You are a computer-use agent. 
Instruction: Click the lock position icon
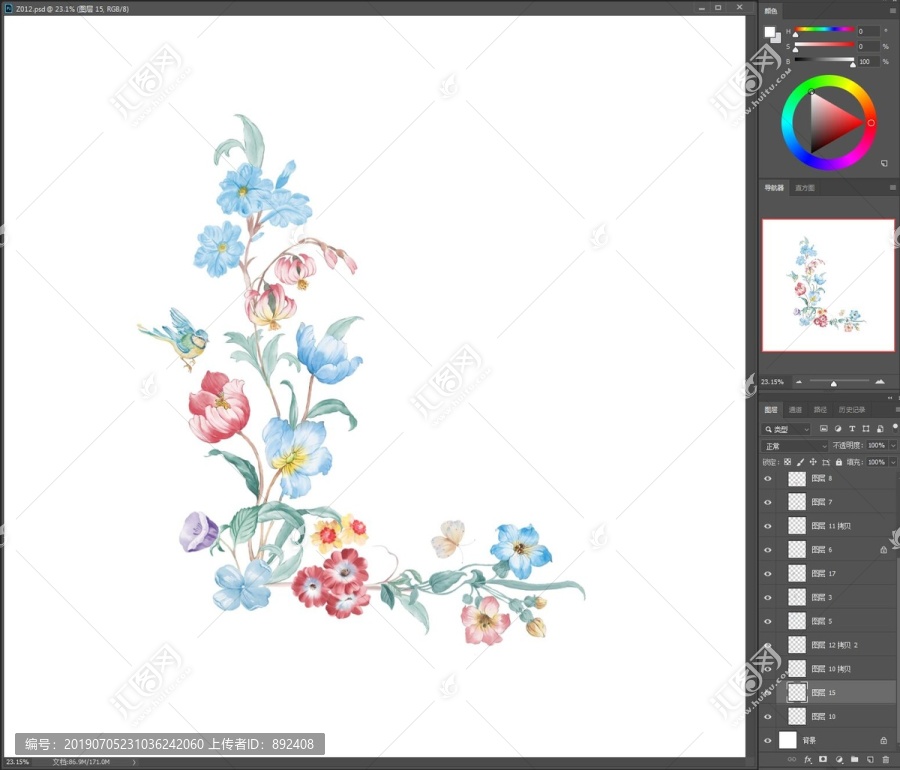(813, 462)
